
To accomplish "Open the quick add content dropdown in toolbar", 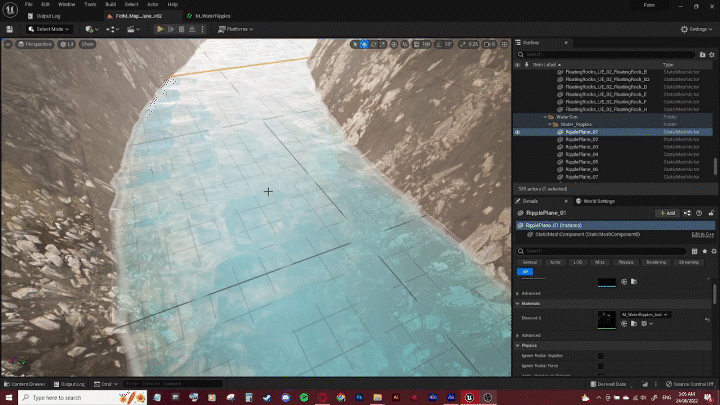I will 91,29.
